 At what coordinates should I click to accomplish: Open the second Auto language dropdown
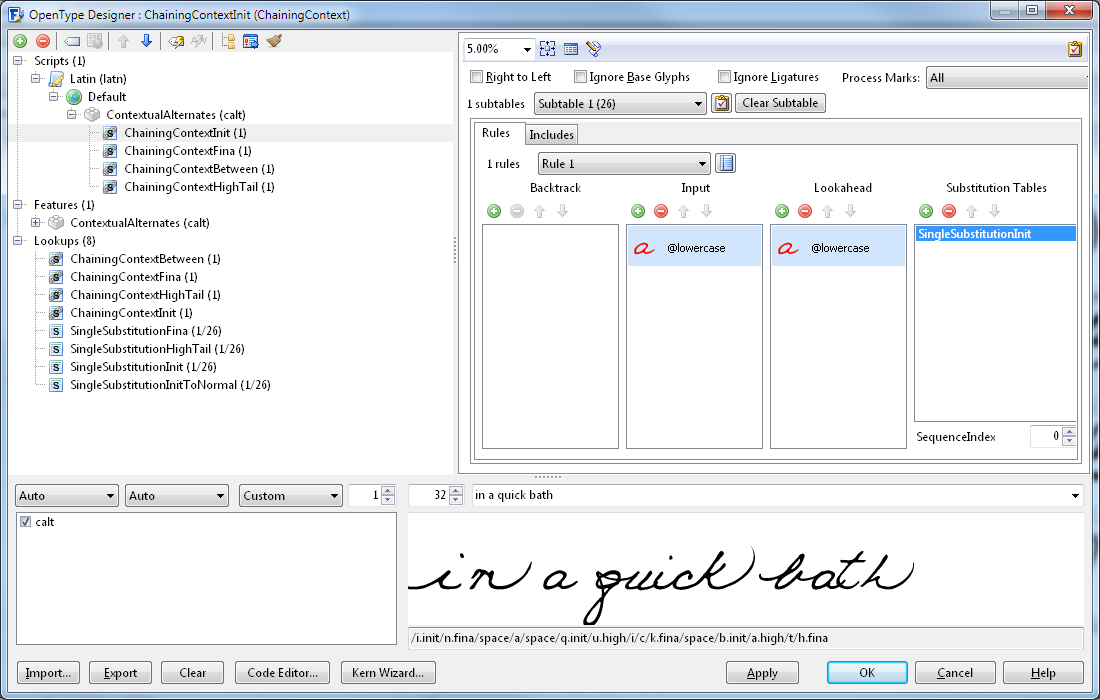[176, 496]
